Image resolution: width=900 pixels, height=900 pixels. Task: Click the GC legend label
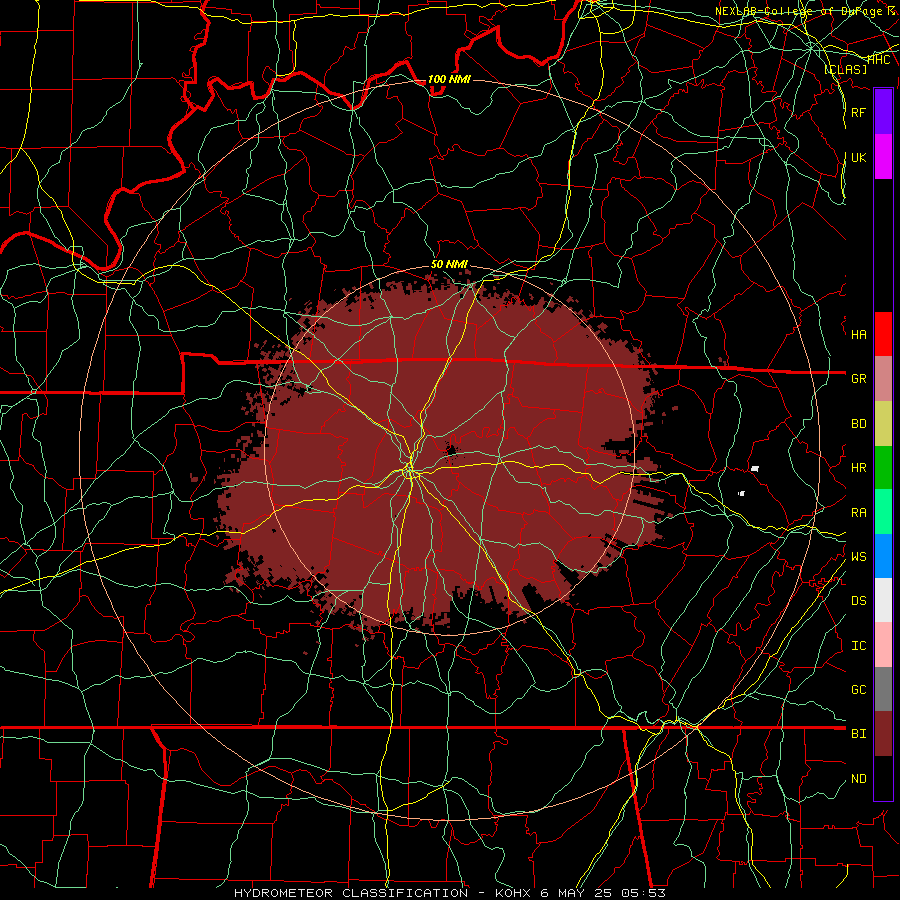tap(858, 690)
